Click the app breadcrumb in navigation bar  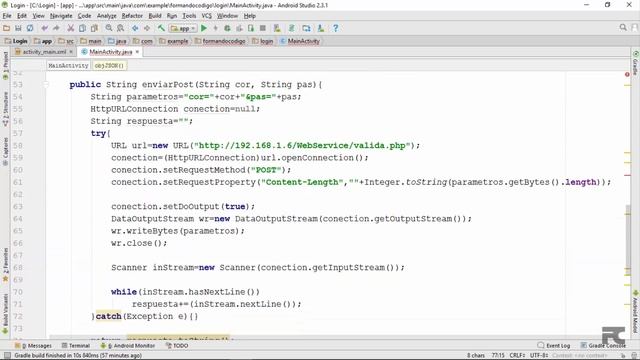pos(43,41)
